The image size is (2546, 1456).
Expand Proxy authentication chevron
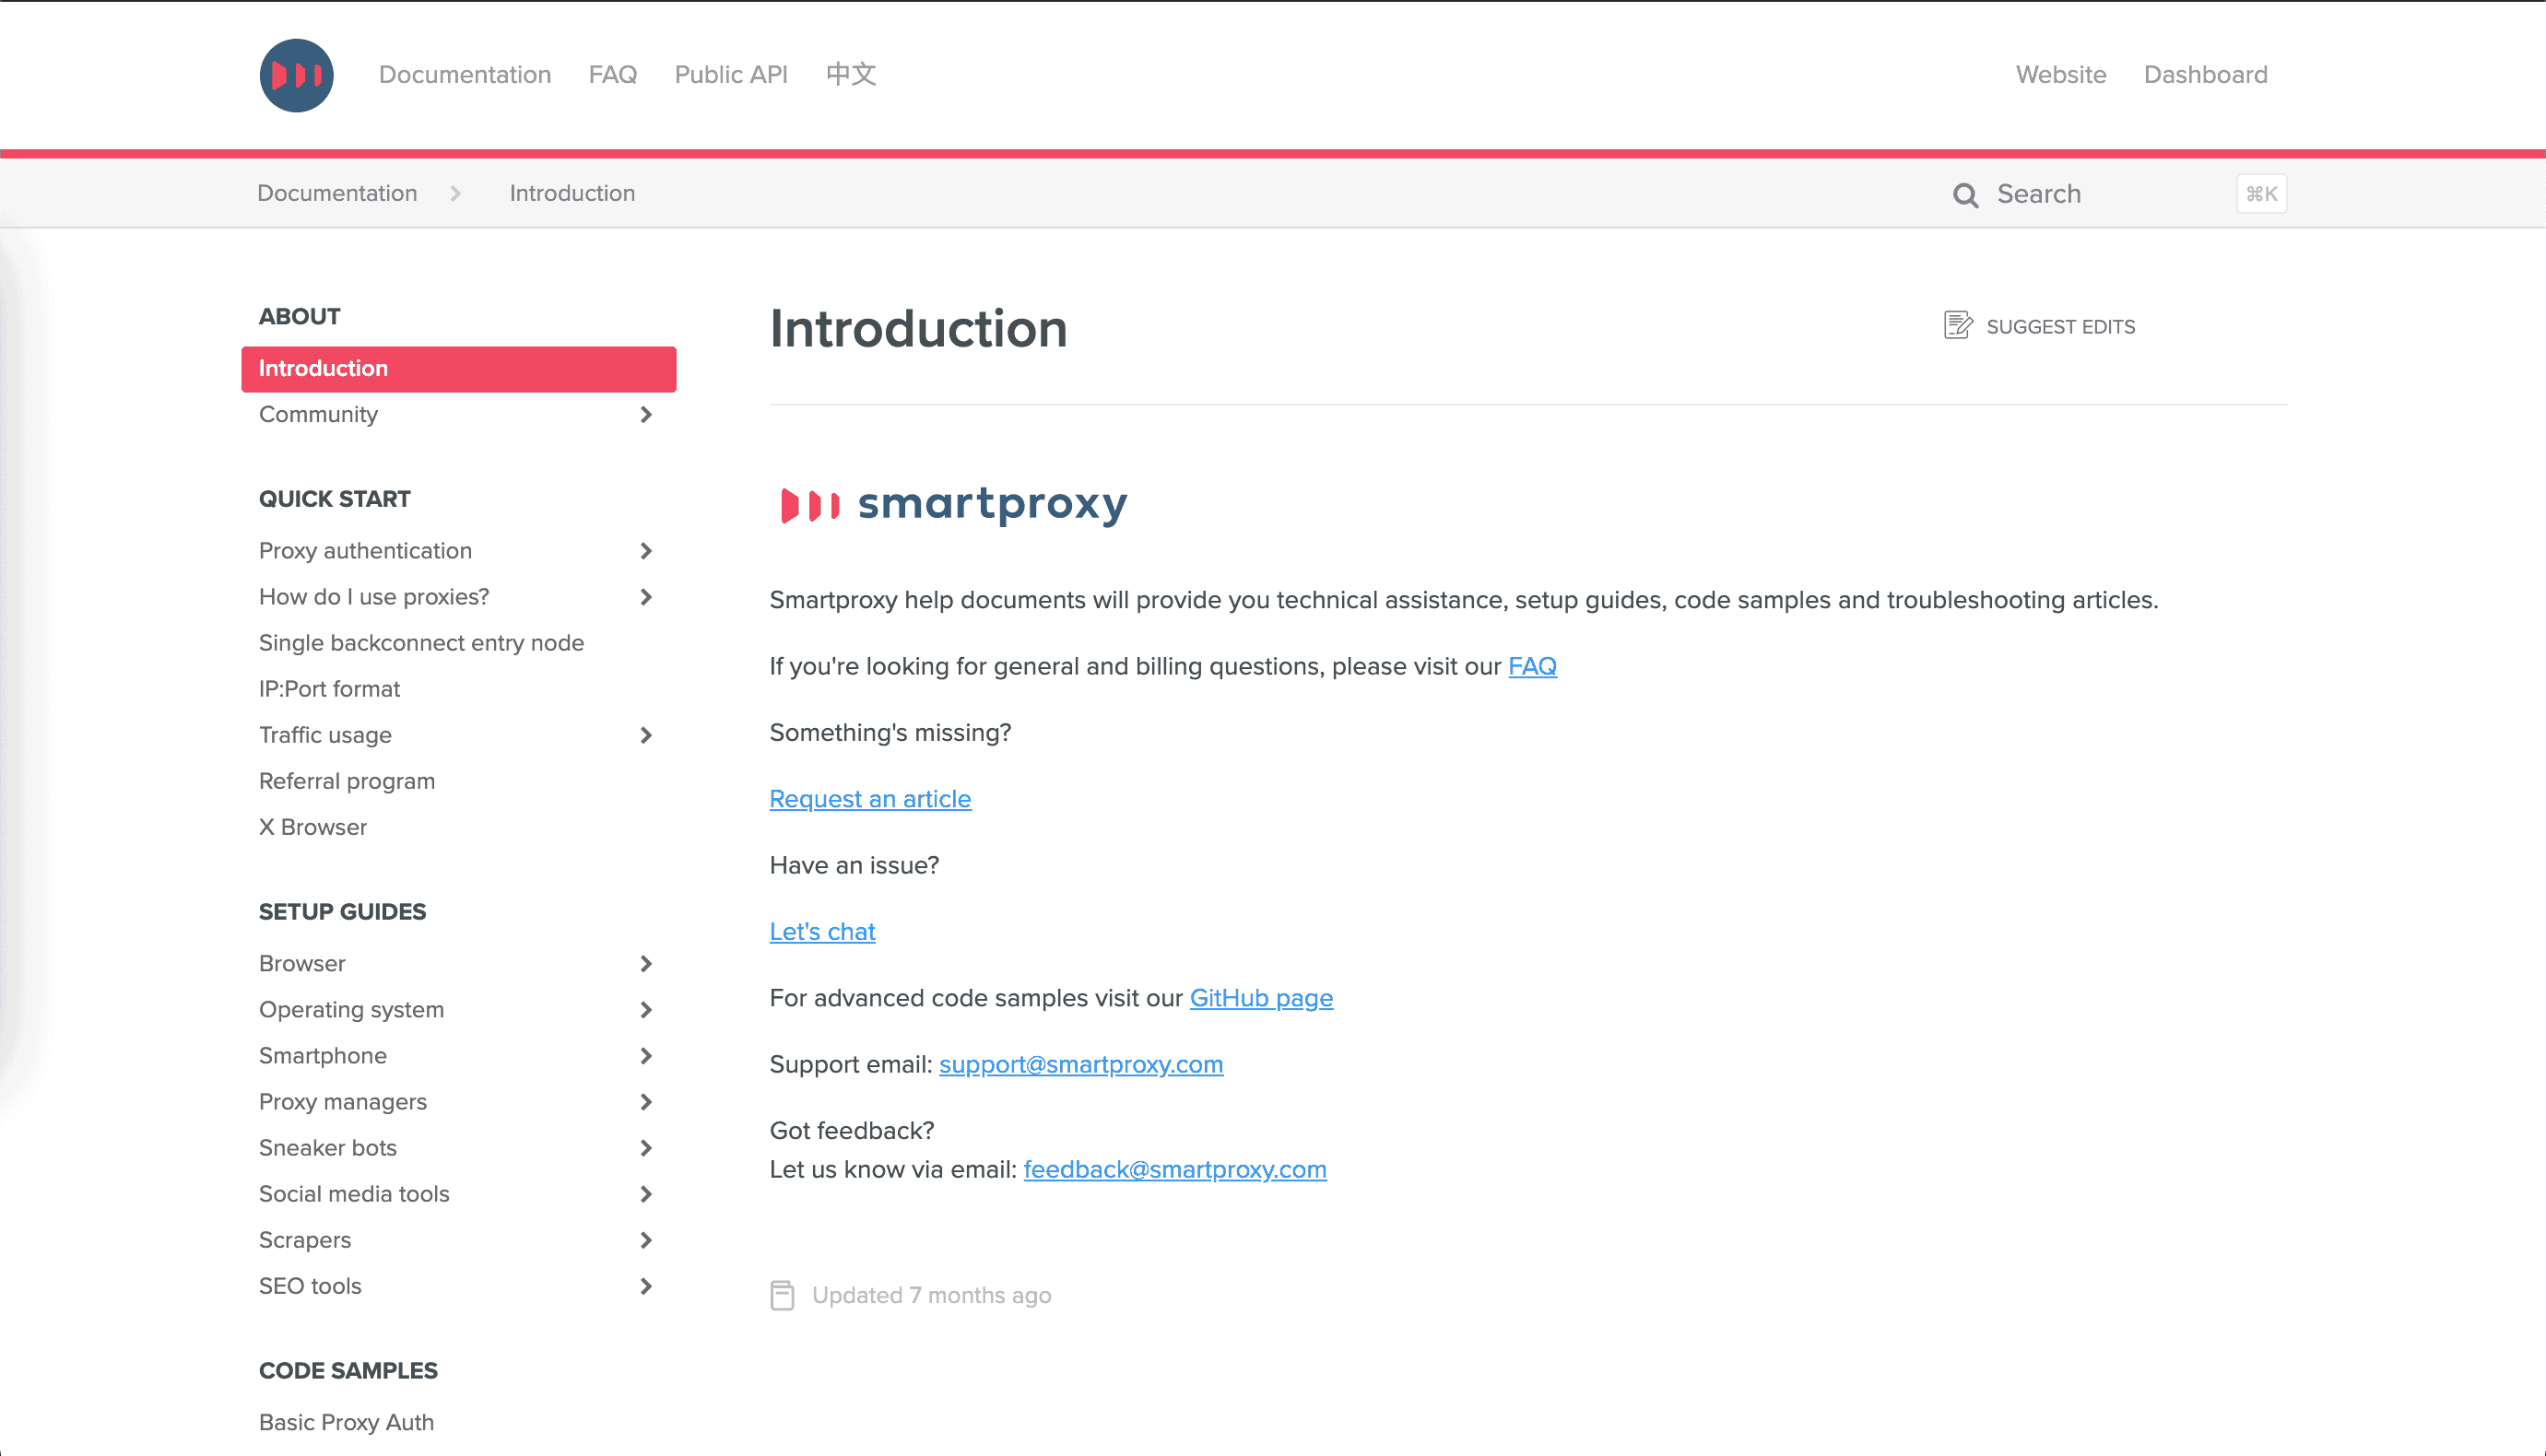coord(646,551)
